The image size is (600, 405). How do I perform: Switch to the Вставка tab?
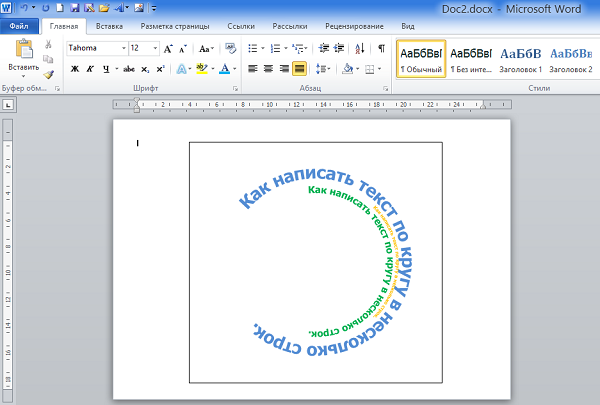pyautogui.click(x=109, y=26)
